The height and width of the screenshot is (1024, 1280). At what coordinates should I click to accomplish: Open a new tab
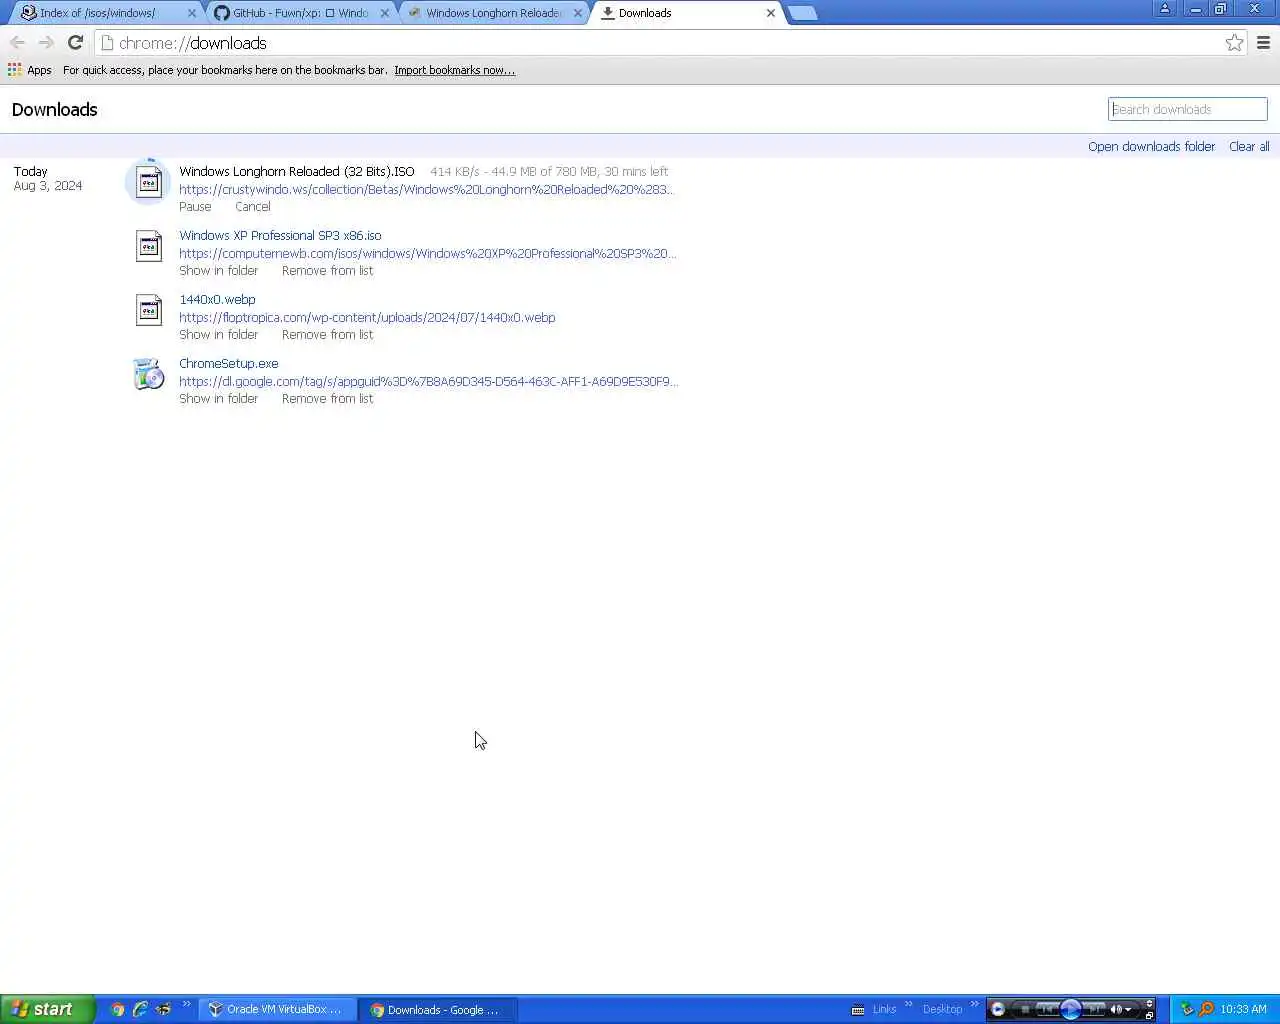tap(802, 13)
